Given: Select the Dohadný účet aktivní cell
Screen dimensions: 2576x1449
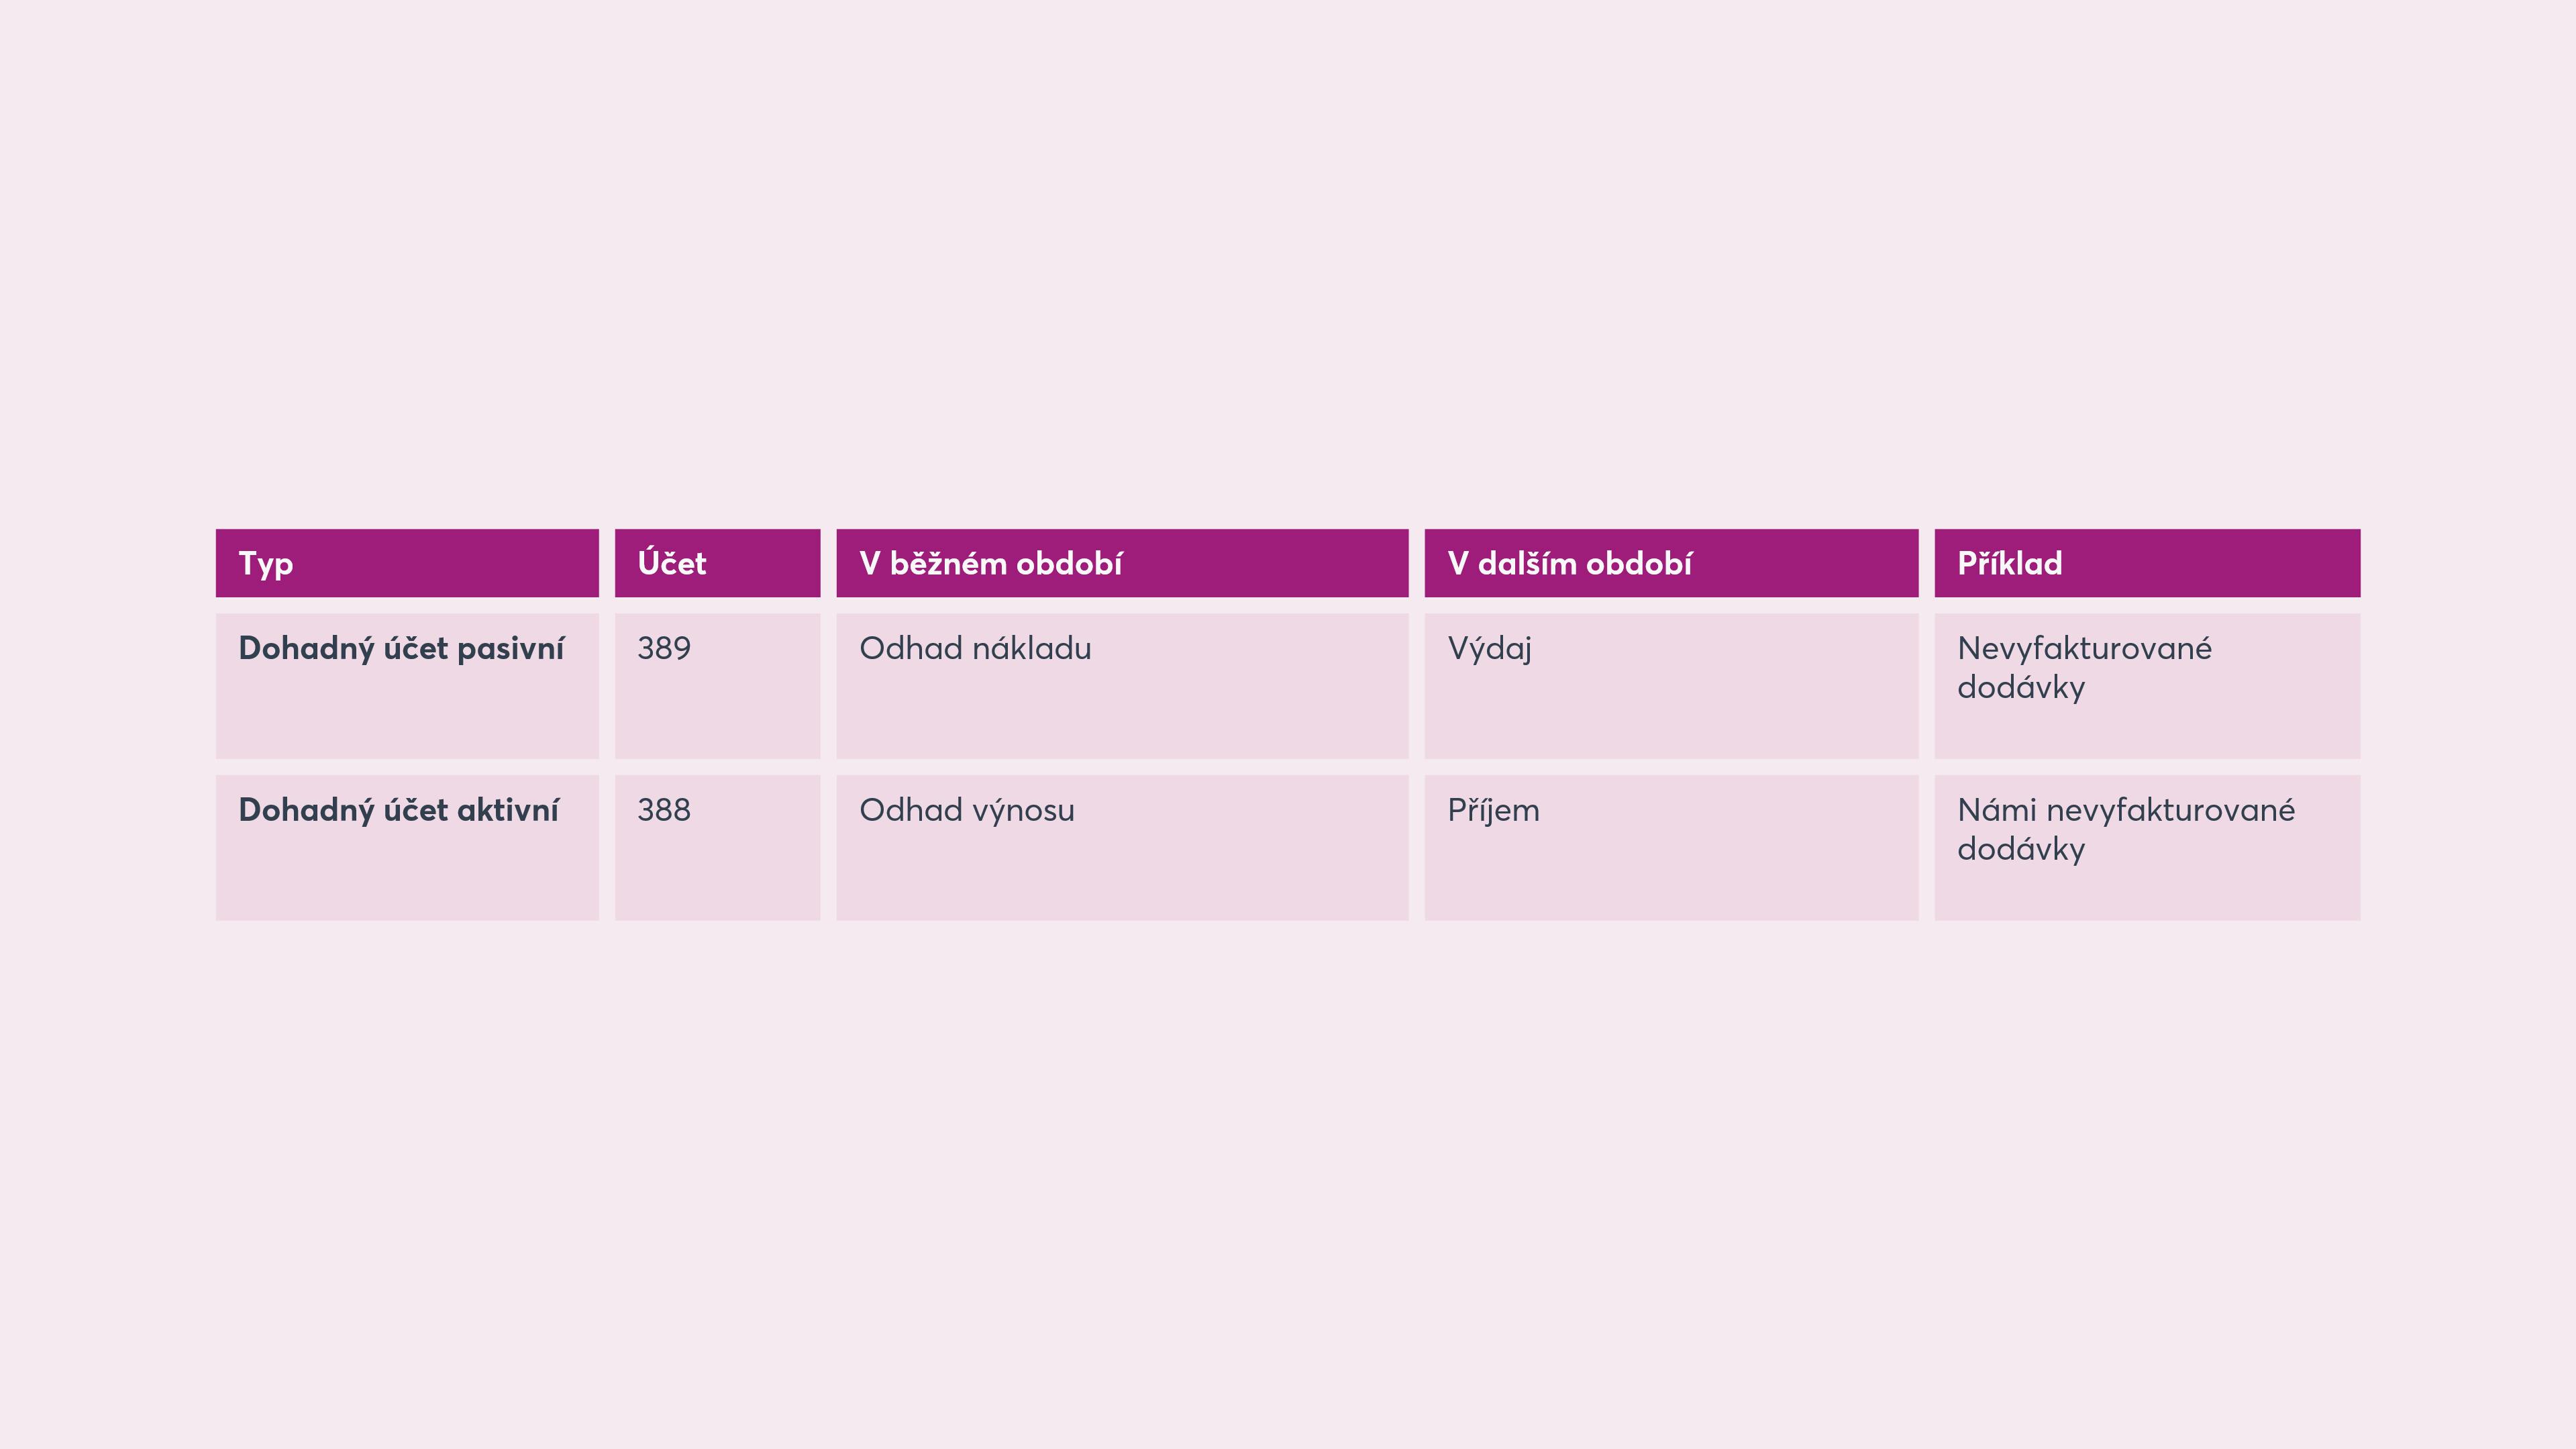Looking at the screenshot, I should pos(407,847).
